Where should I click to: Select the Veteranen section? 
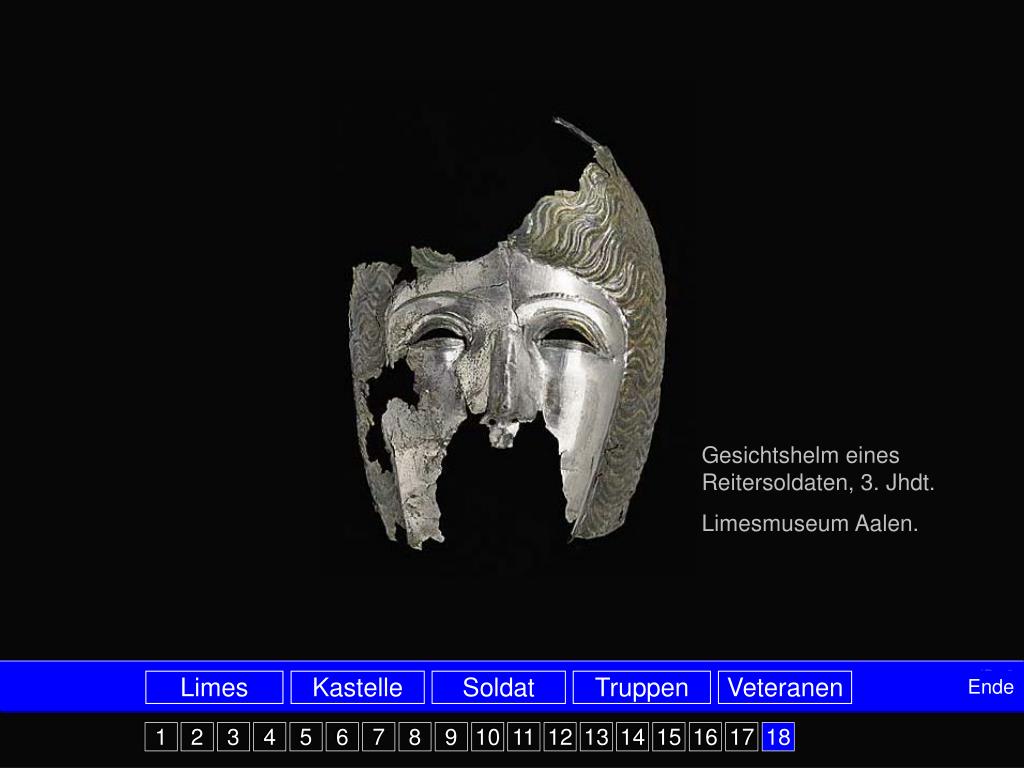pos(785,687)
